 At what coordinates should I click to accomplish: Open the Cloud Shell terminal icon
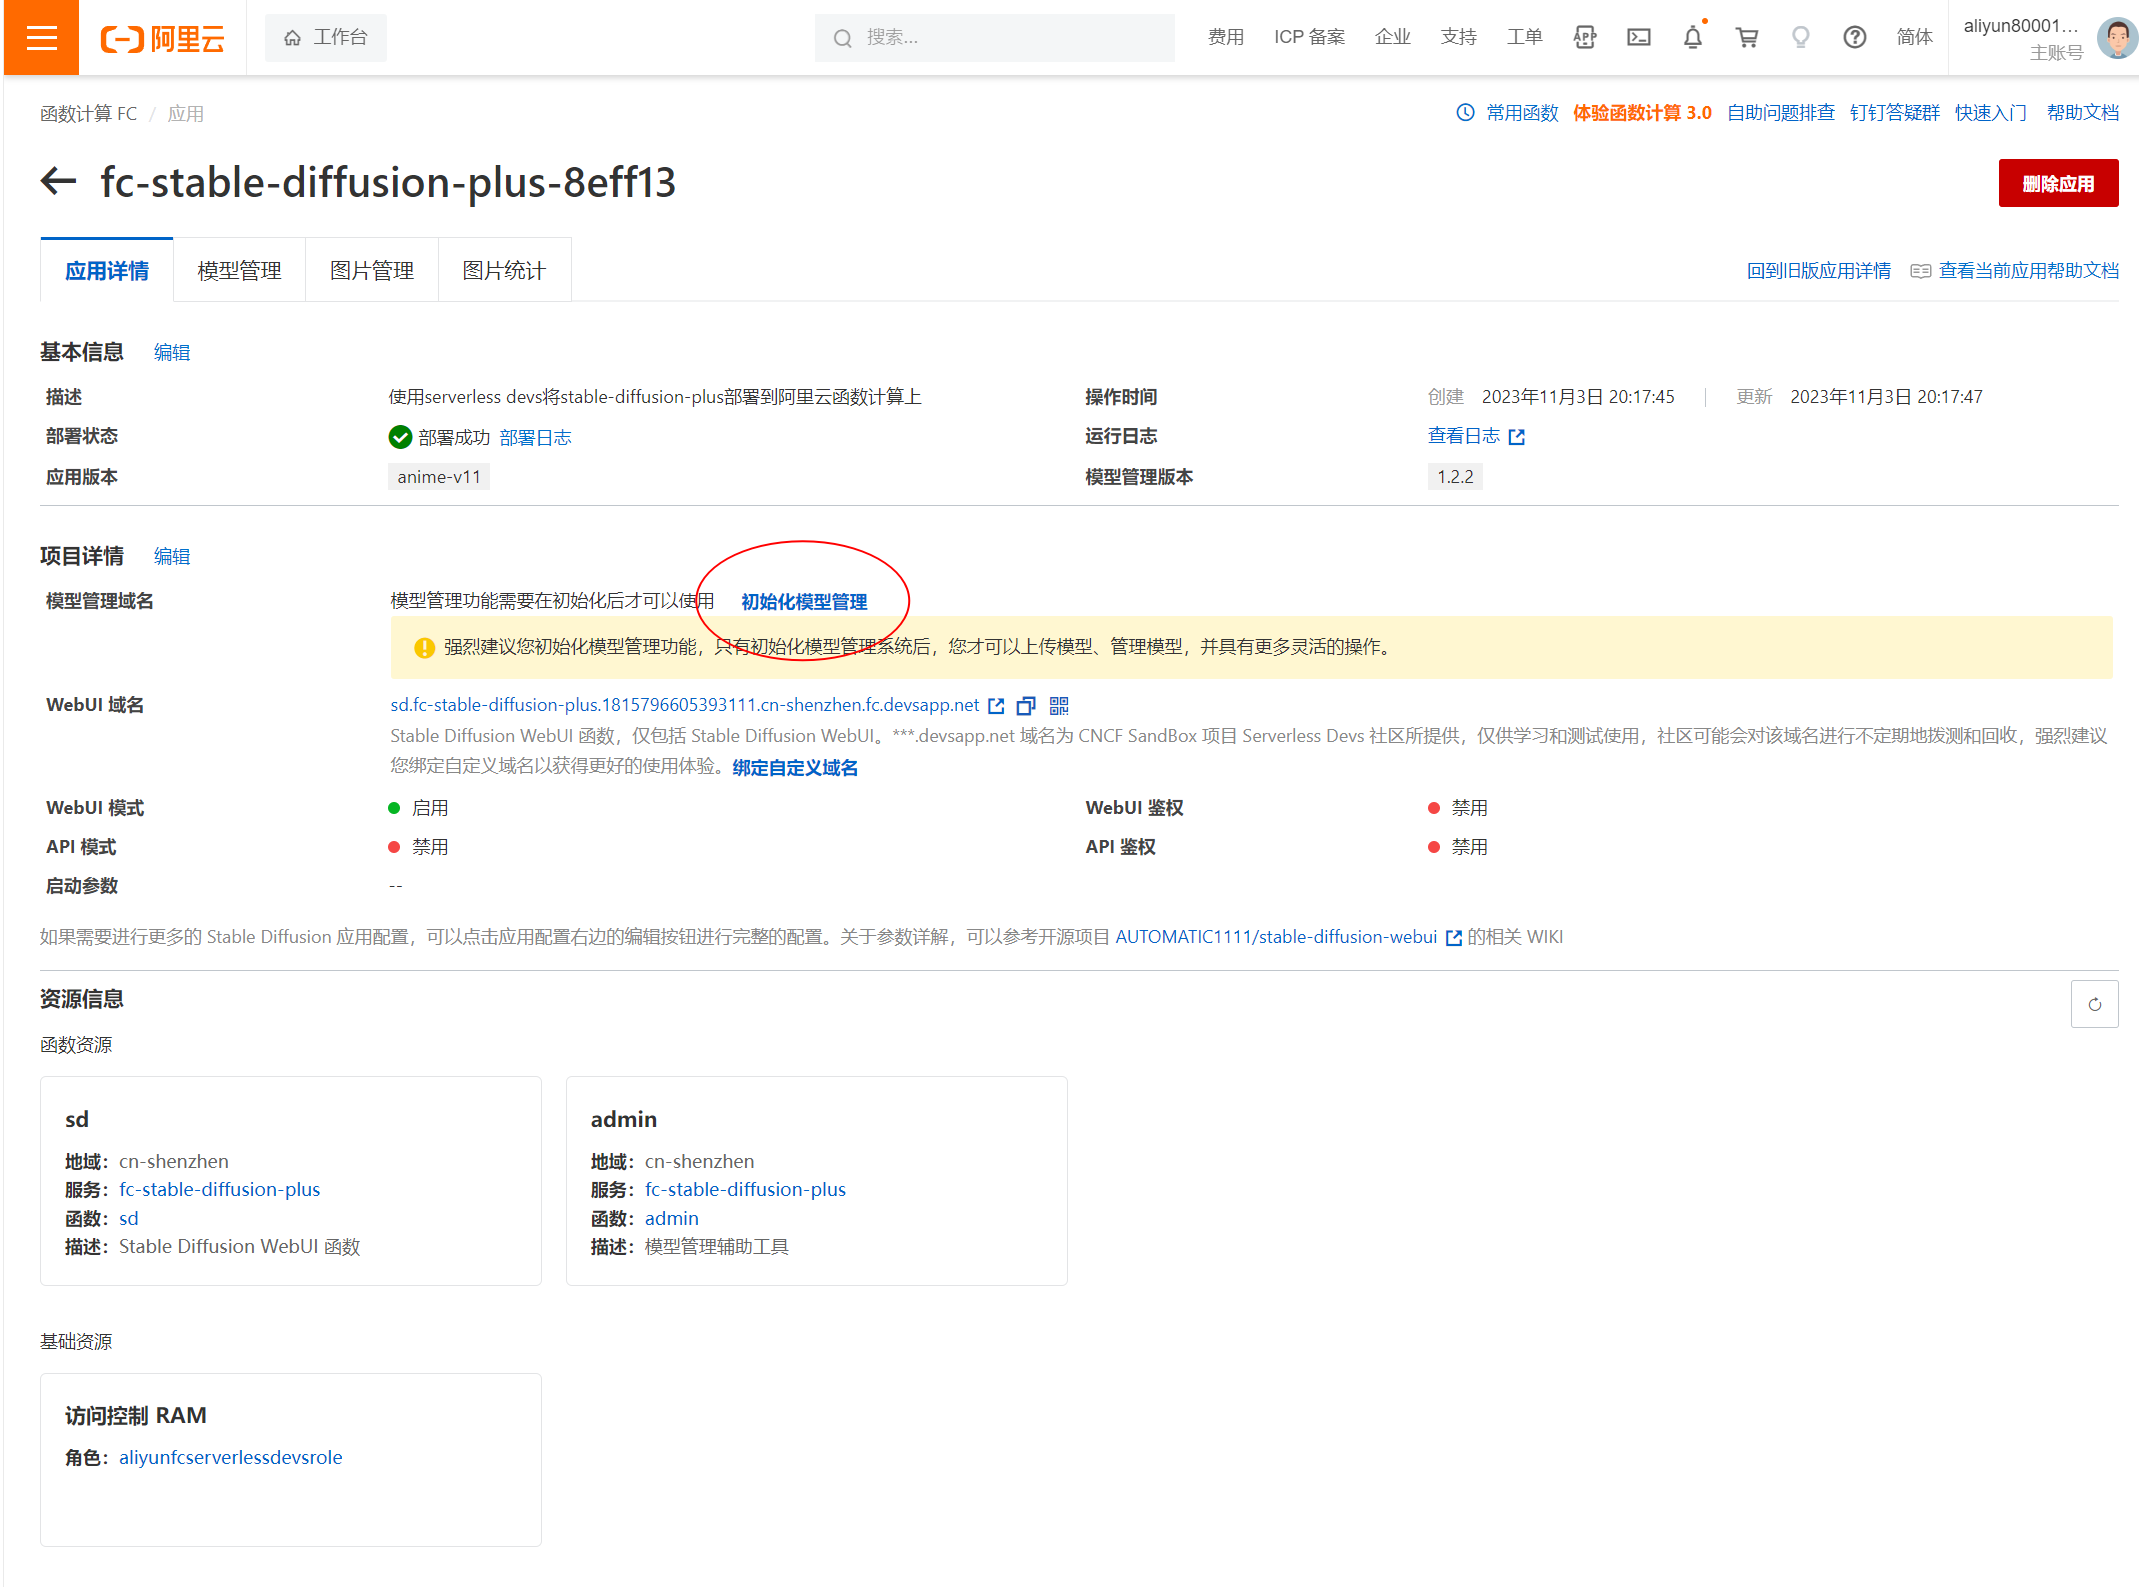pos(1638,38)
